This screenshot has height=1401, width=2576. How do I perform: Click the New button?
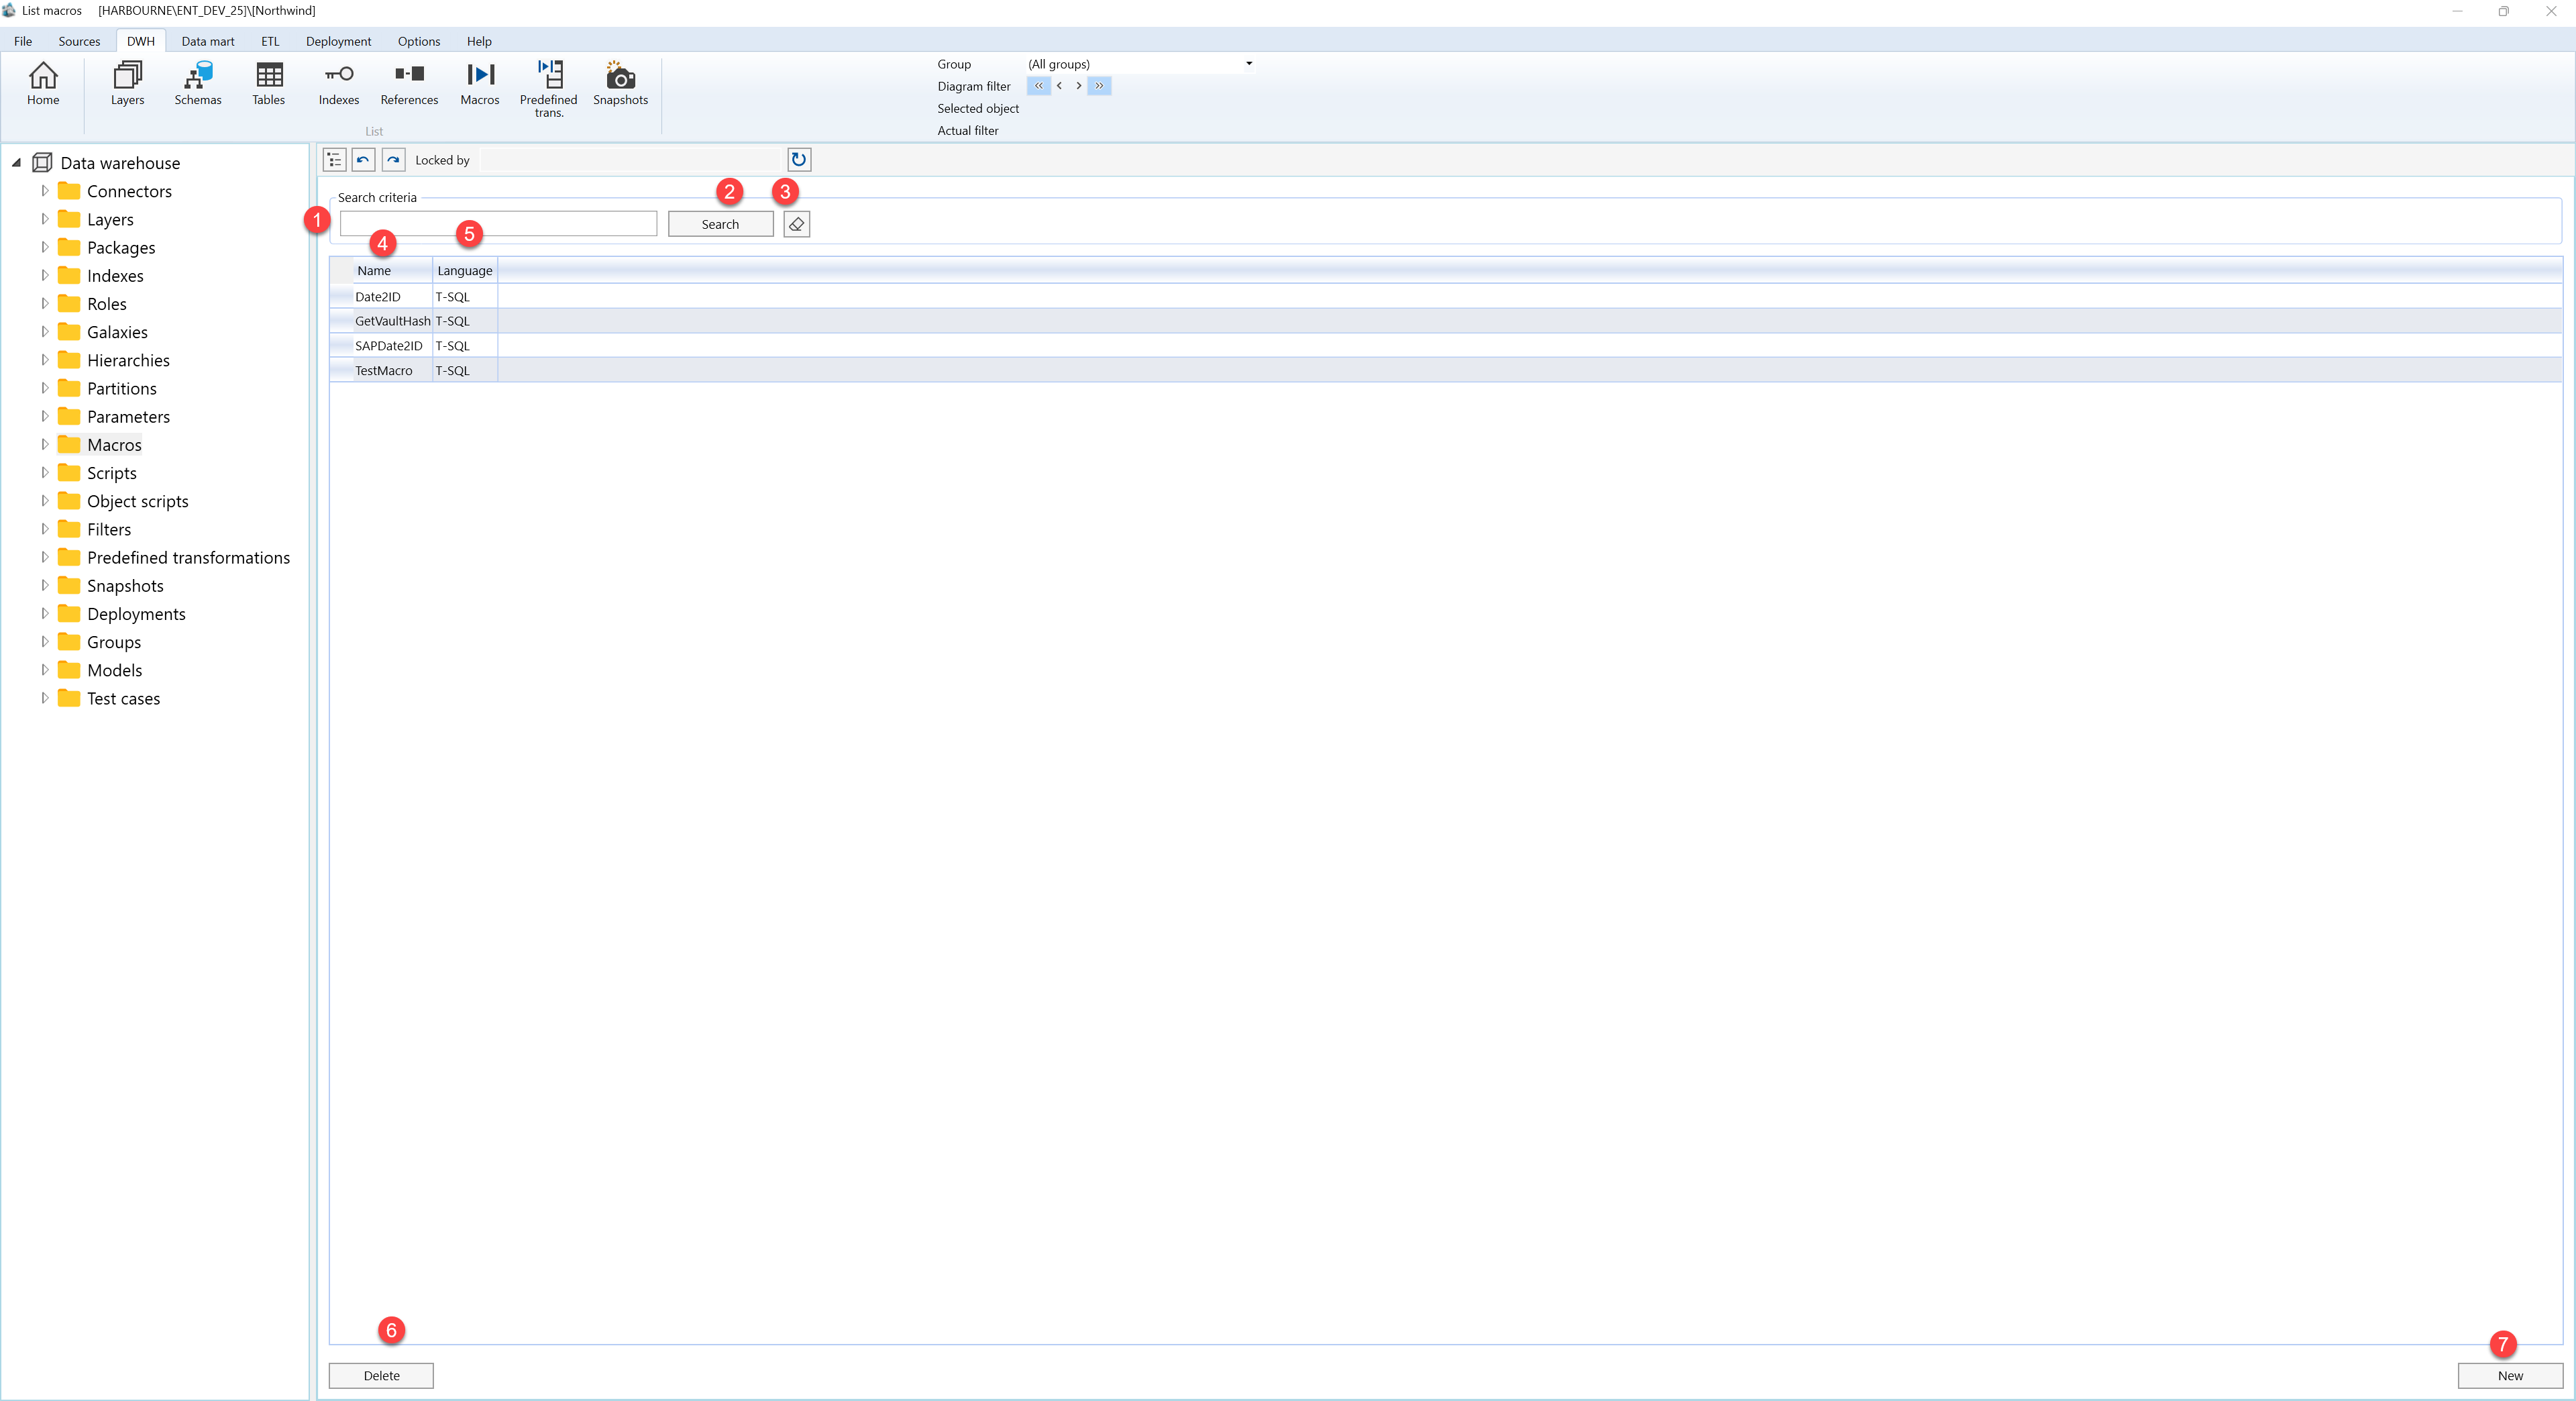click(2510, 1375)
